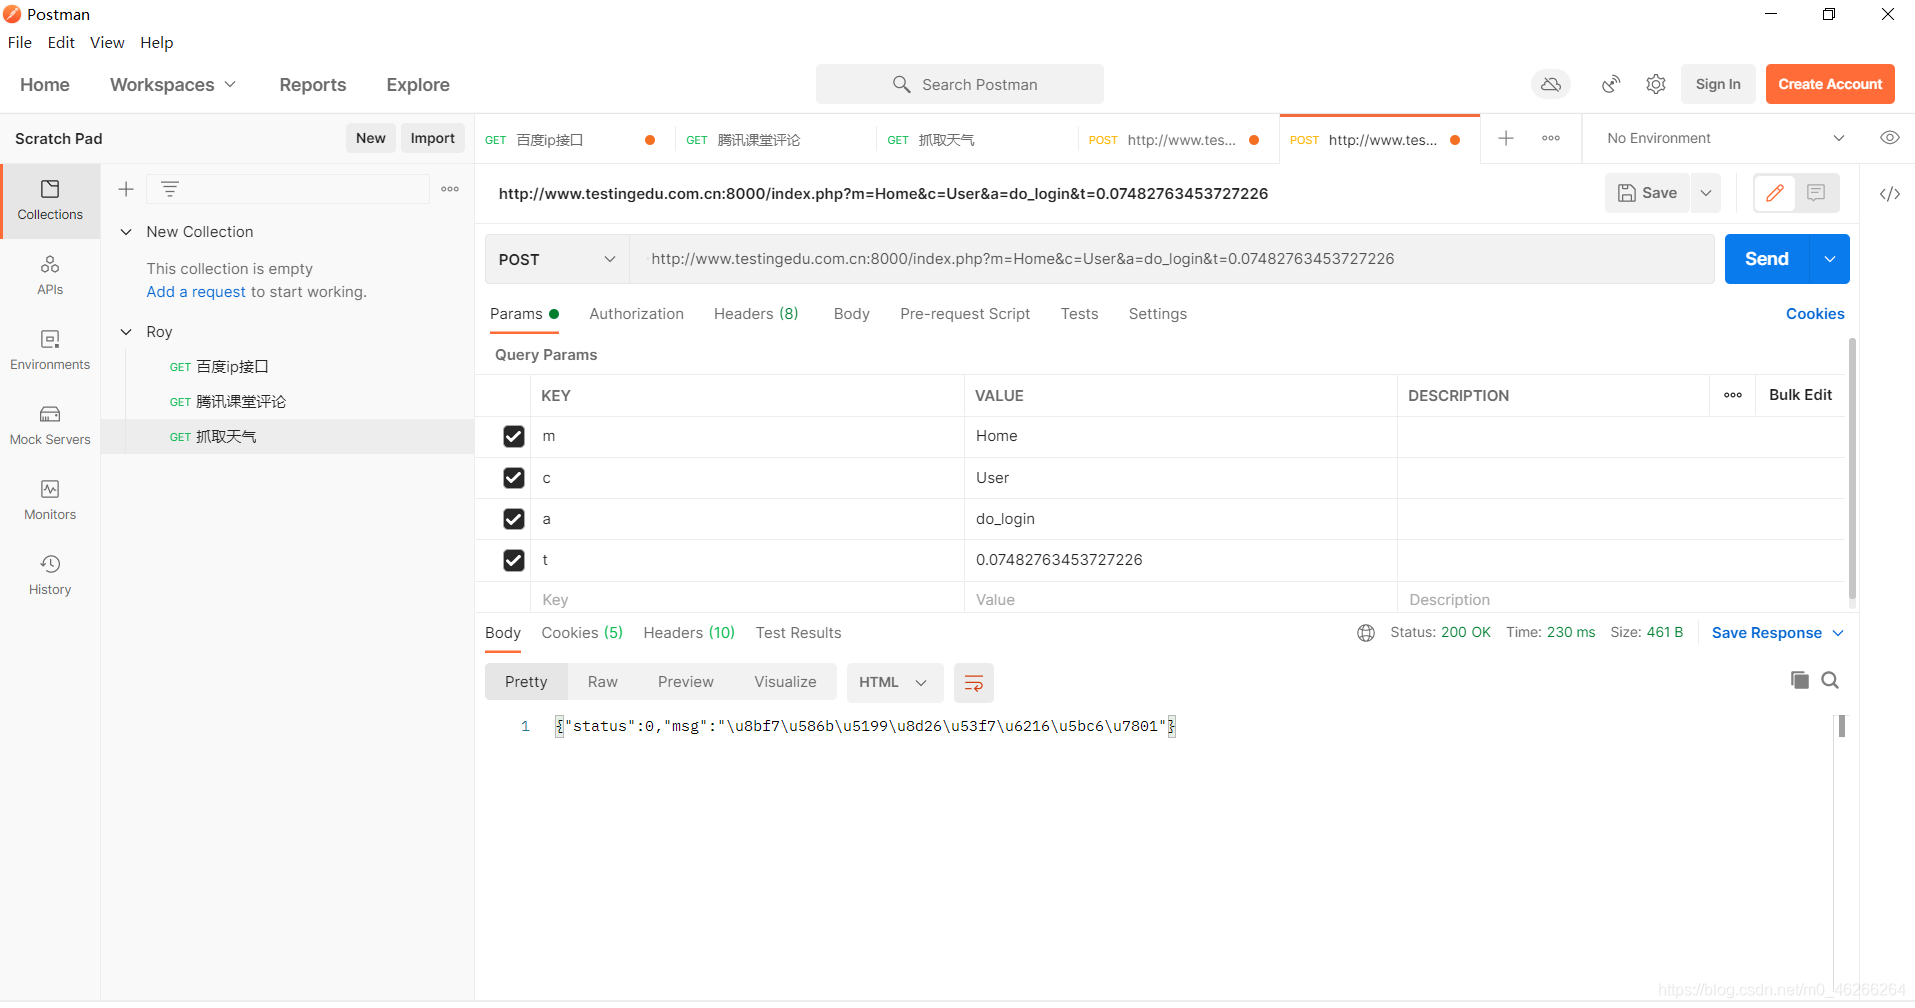1915x1008 pixels.
Task: Open the Environments sidebar panel
Action: [50, 351]
